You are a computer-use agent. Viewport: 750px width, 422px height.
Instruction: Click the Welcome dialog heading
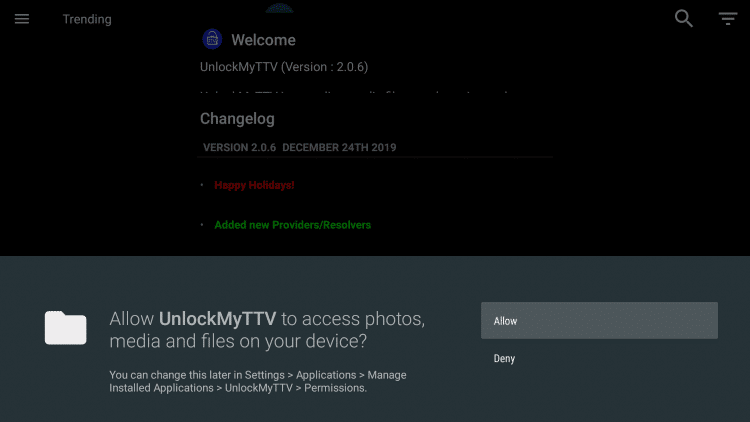coord(263,40)
